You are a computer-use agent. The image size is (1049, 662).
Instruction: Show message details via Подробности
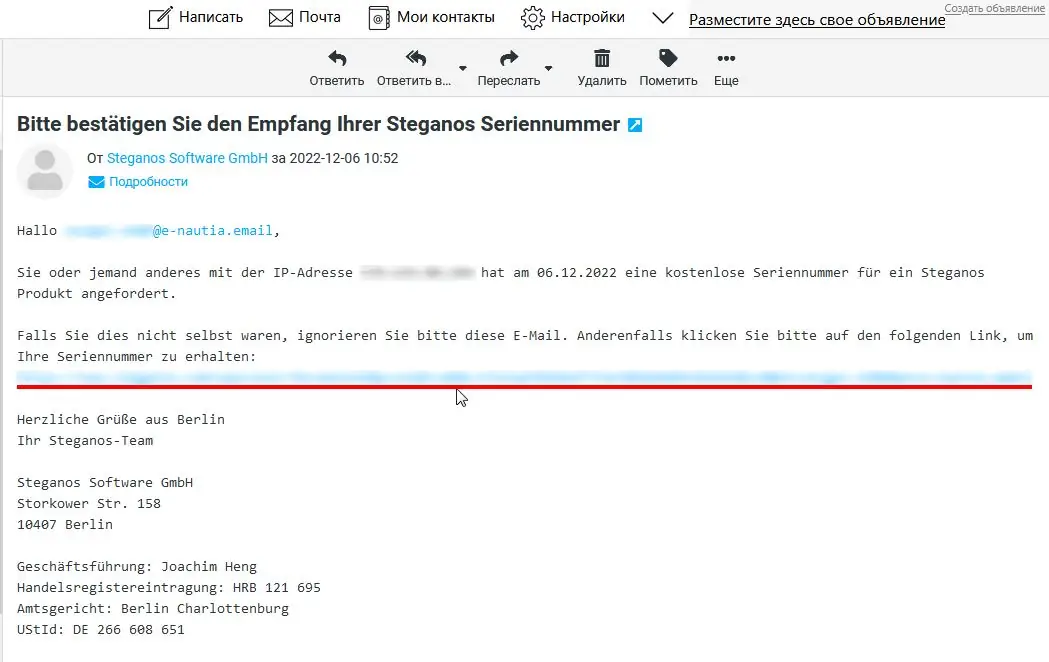(x=149, y=182)
